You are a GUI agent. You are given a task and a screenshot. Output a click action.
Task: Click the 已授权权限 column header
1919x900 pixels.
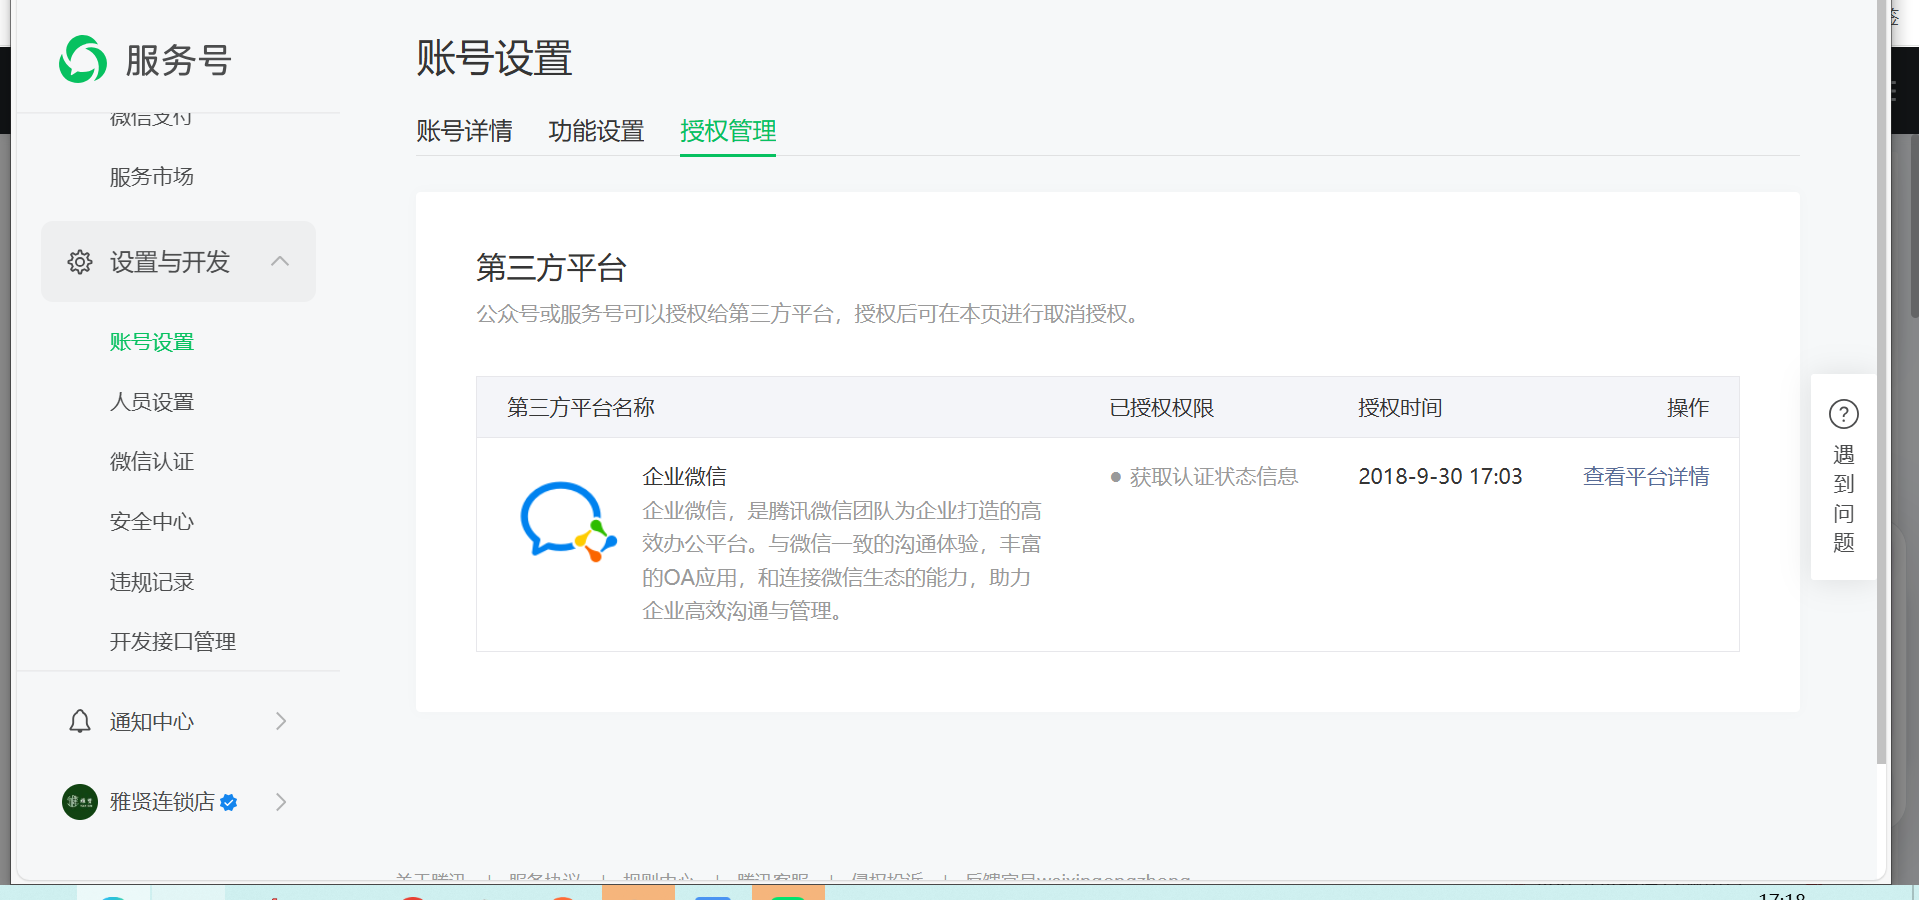pos(1162,408)
